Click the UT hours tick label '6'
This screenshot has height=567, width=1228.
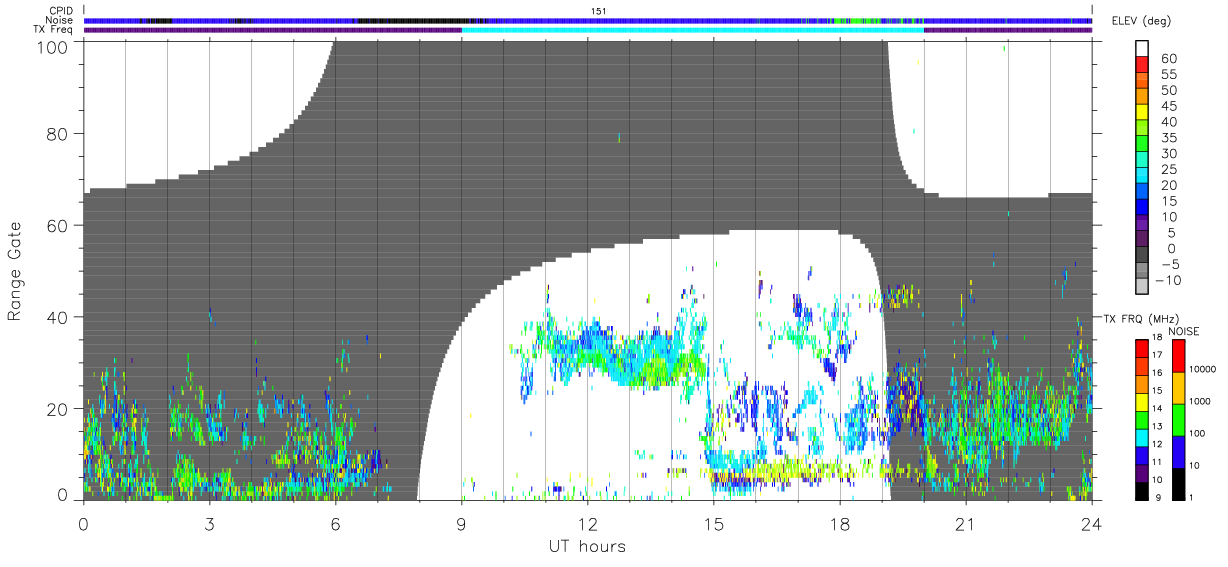click(x=335, y=524)
